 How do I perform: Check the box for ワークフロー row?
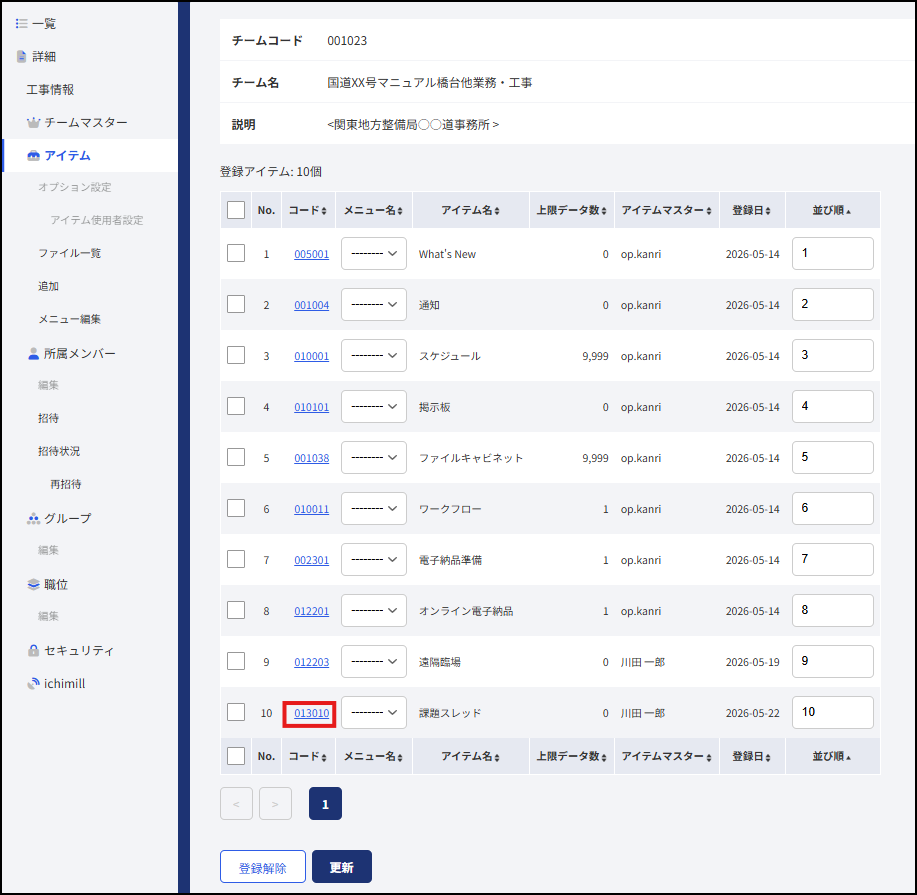coord(236,508)
